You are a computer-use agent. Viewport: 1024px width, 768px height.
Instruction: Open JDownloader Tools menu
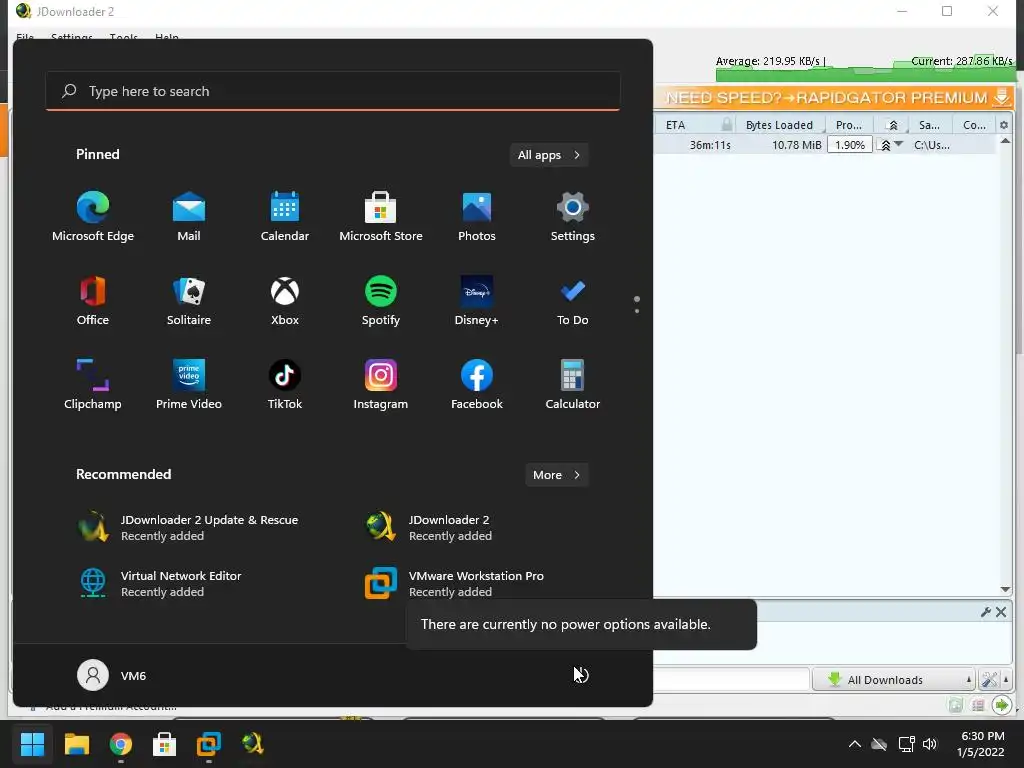[123, 37]
